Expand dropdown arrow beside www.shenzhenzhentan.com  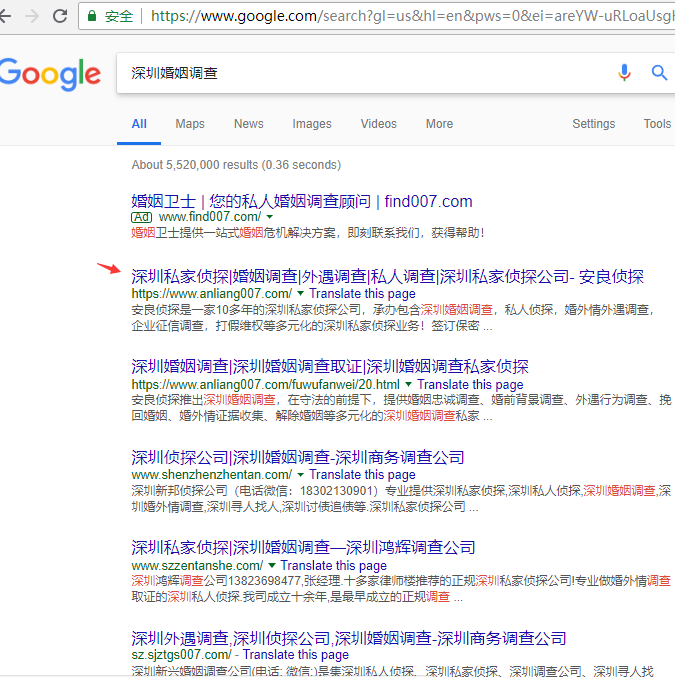[301, 475]
